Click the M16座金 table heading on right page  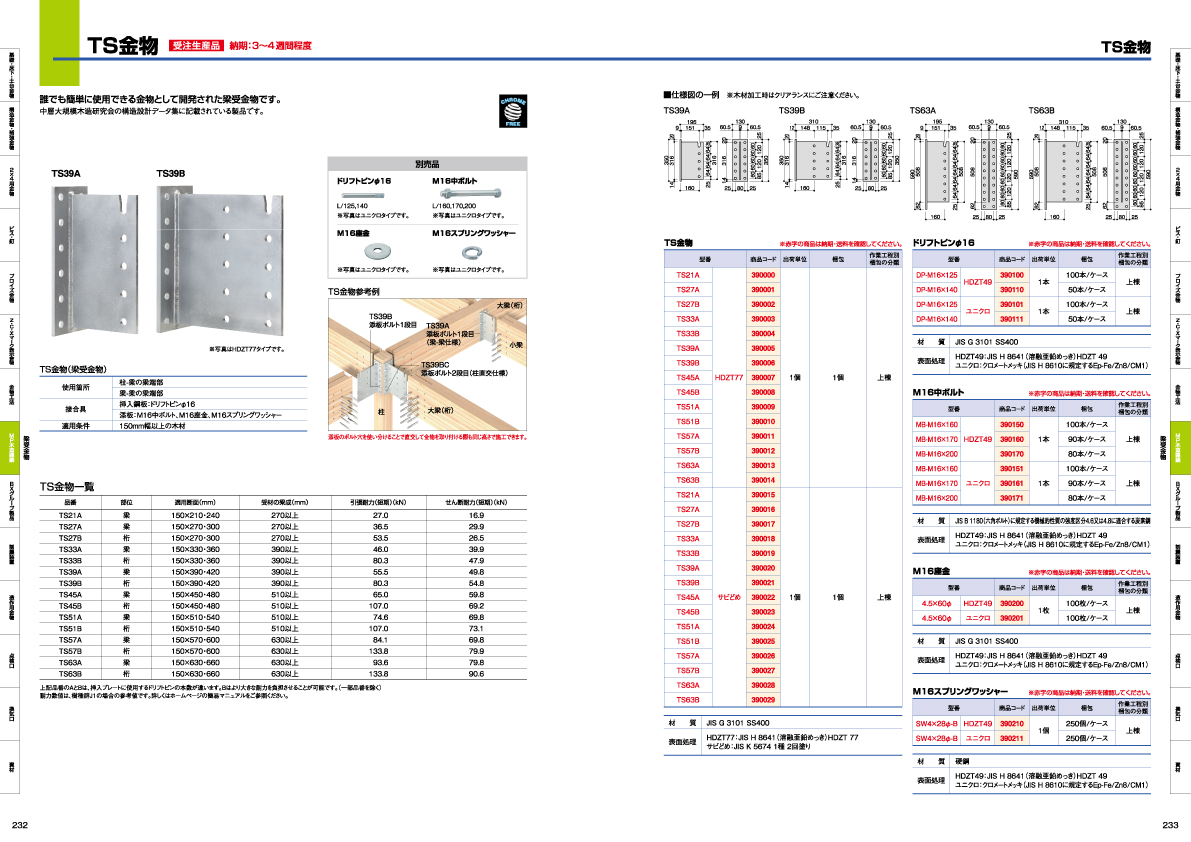coord(931,571)
